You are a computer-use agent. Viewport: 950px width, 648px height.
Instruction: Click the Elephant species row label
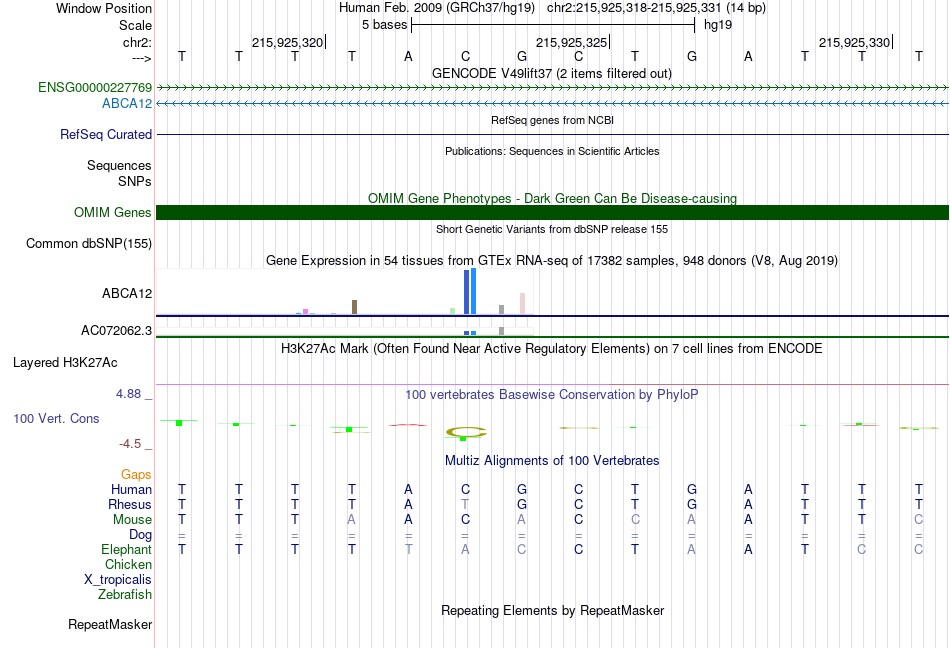click(x=127, y=550)
